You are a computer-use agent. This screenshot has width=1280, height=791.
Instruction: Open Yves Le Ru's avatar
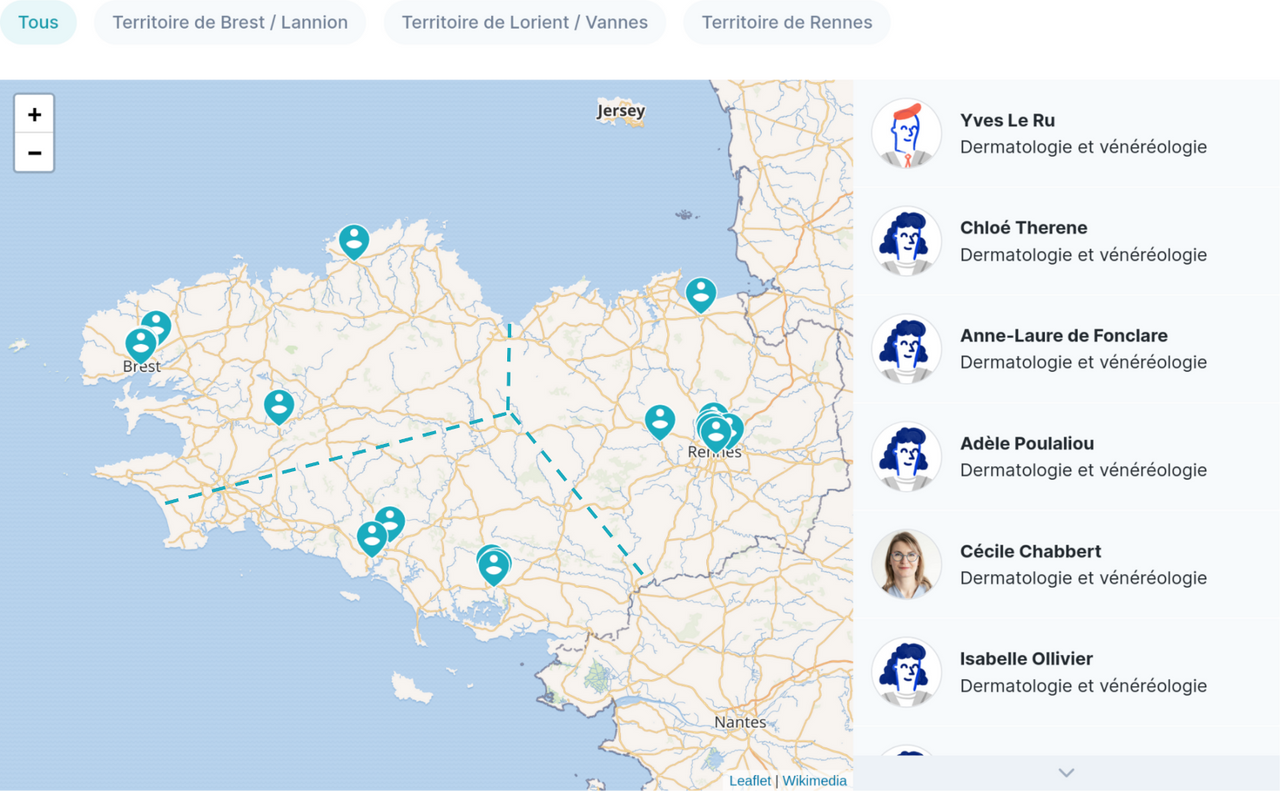tap(906, 133)
